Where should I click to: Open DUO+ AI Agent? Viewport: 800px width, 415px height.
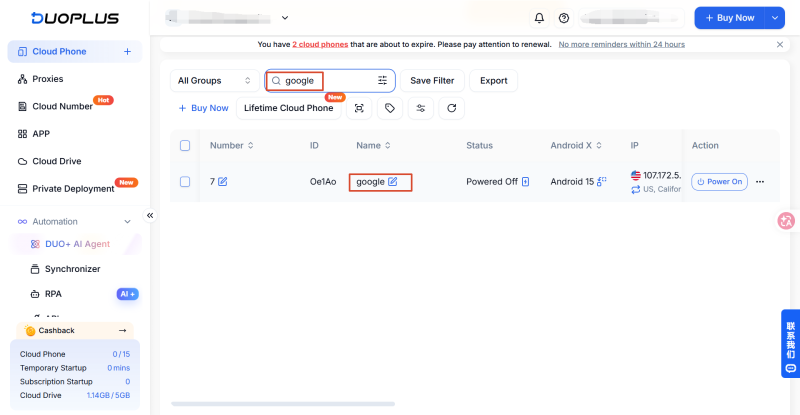click(77, 244)
